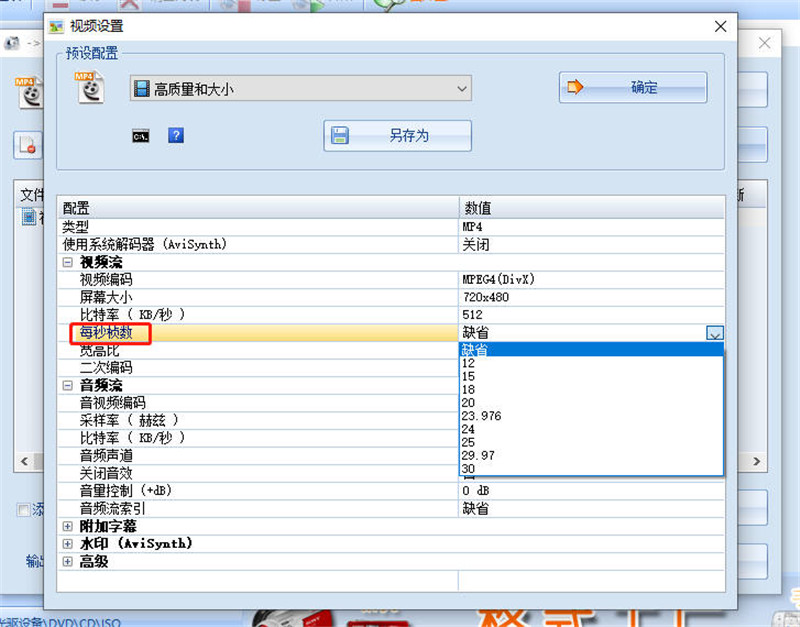The height and width of the screenshot is (627, 800).
Task: Click the blue question mark help icon
Action: [x=176, y=135]
